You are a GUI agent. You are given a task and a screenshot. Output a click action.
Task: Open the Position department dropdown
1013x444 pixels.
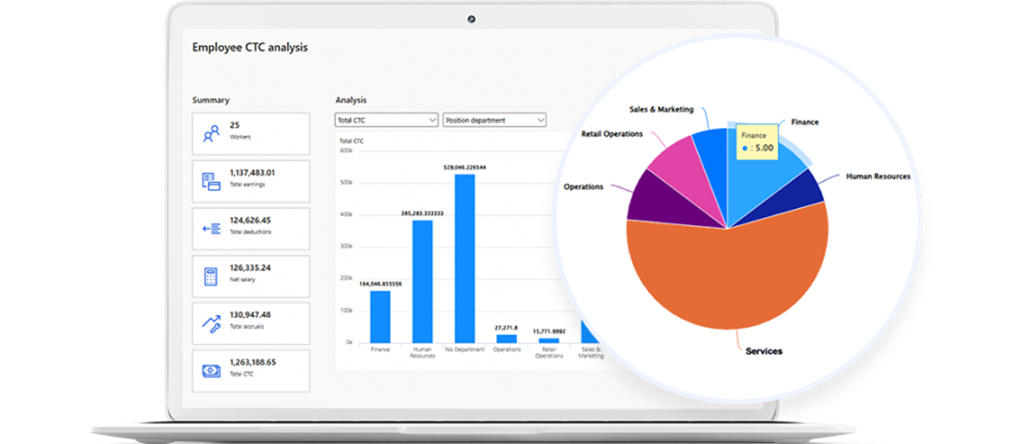coord(494,120)
